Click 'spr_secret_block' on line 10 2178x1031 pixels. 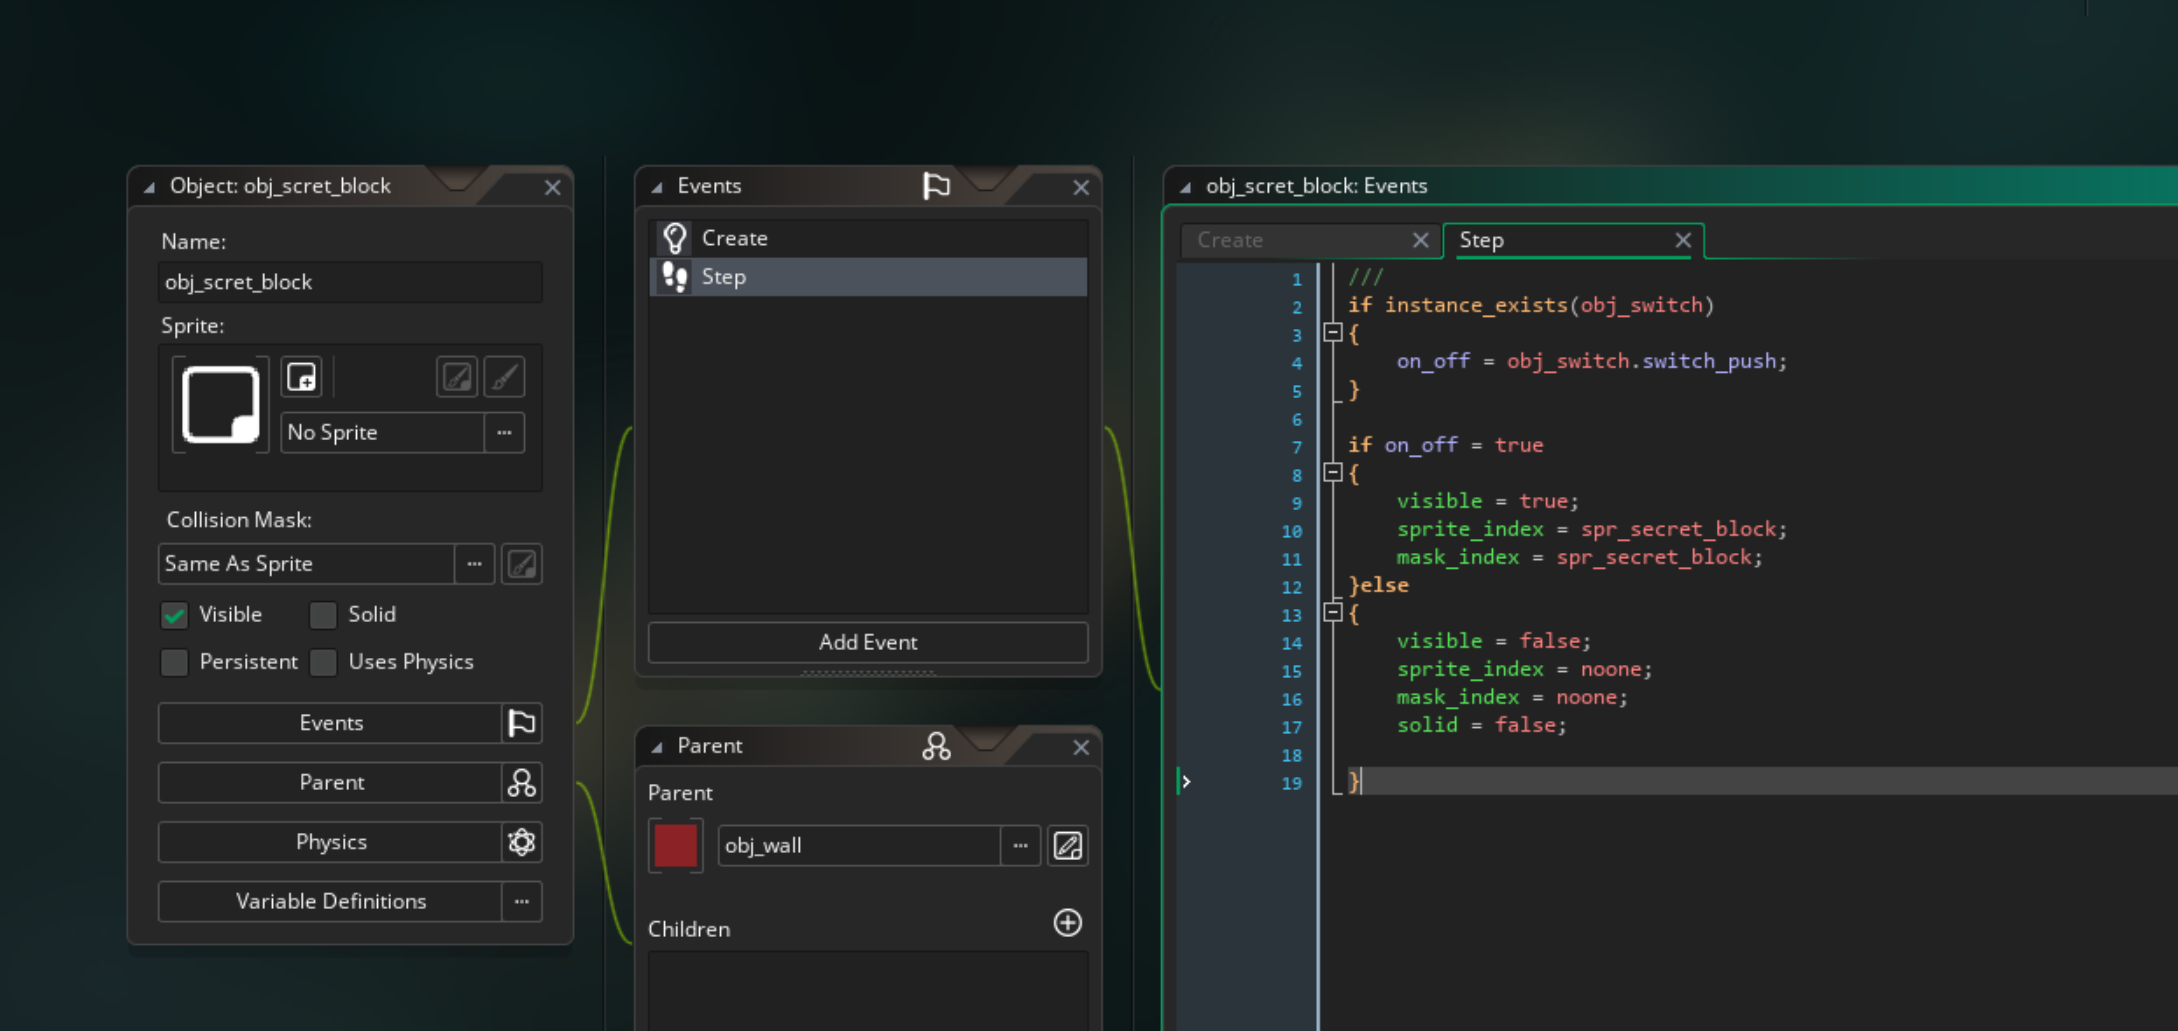click(1678, 529)
